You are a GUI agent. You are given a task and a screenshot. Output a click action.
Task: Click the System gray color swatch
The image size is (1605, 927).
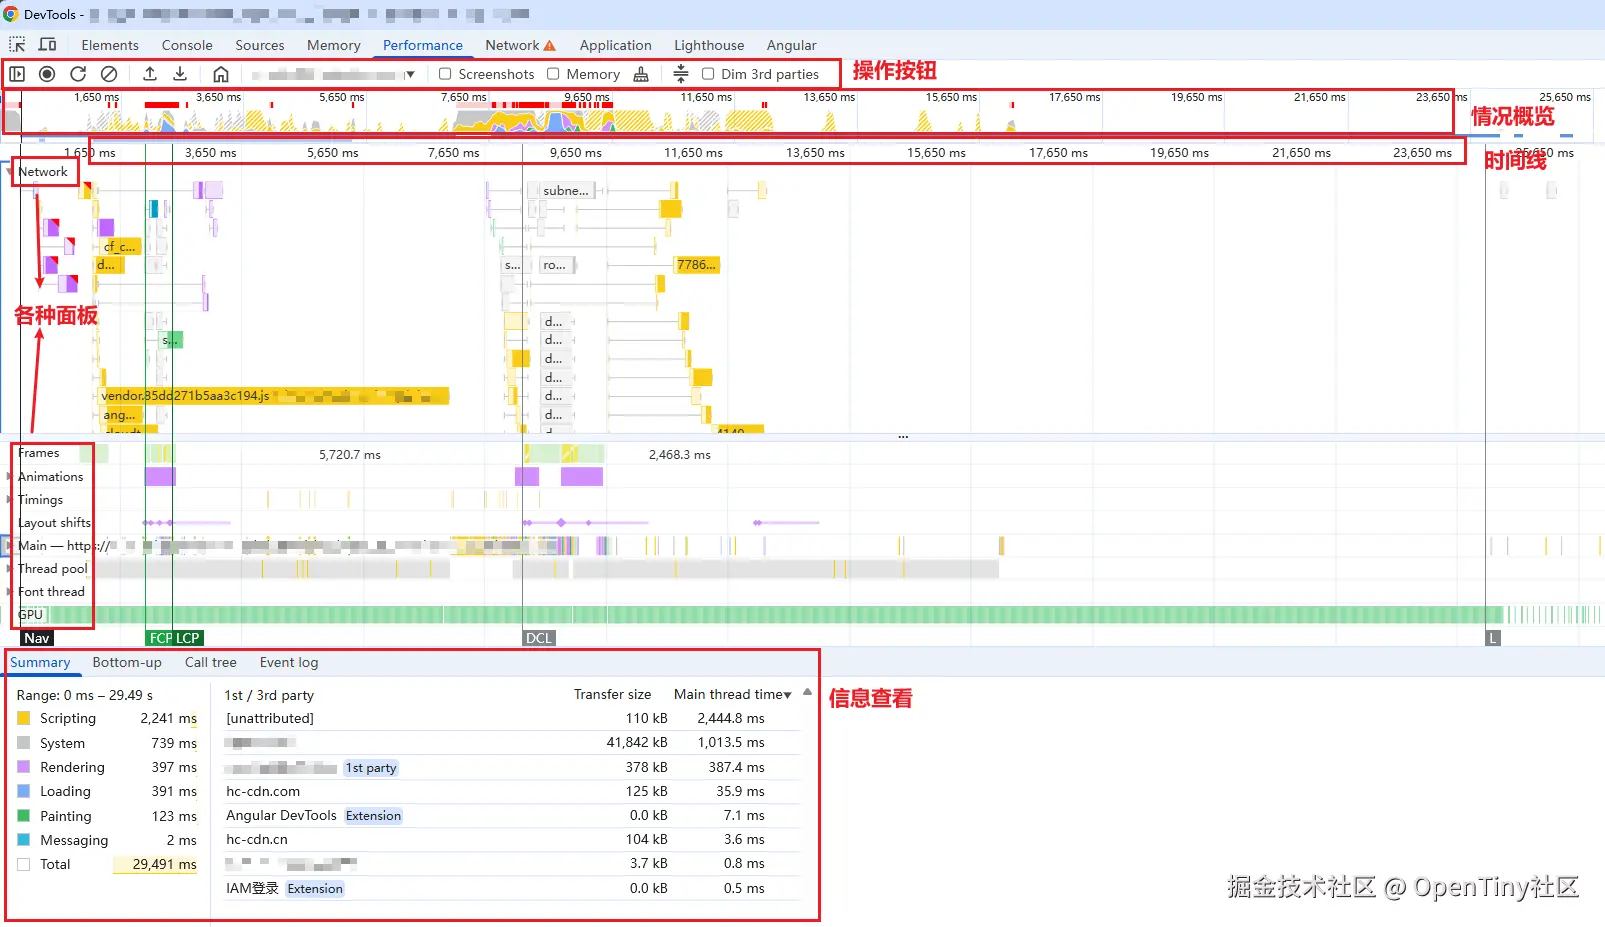[24, 743]
